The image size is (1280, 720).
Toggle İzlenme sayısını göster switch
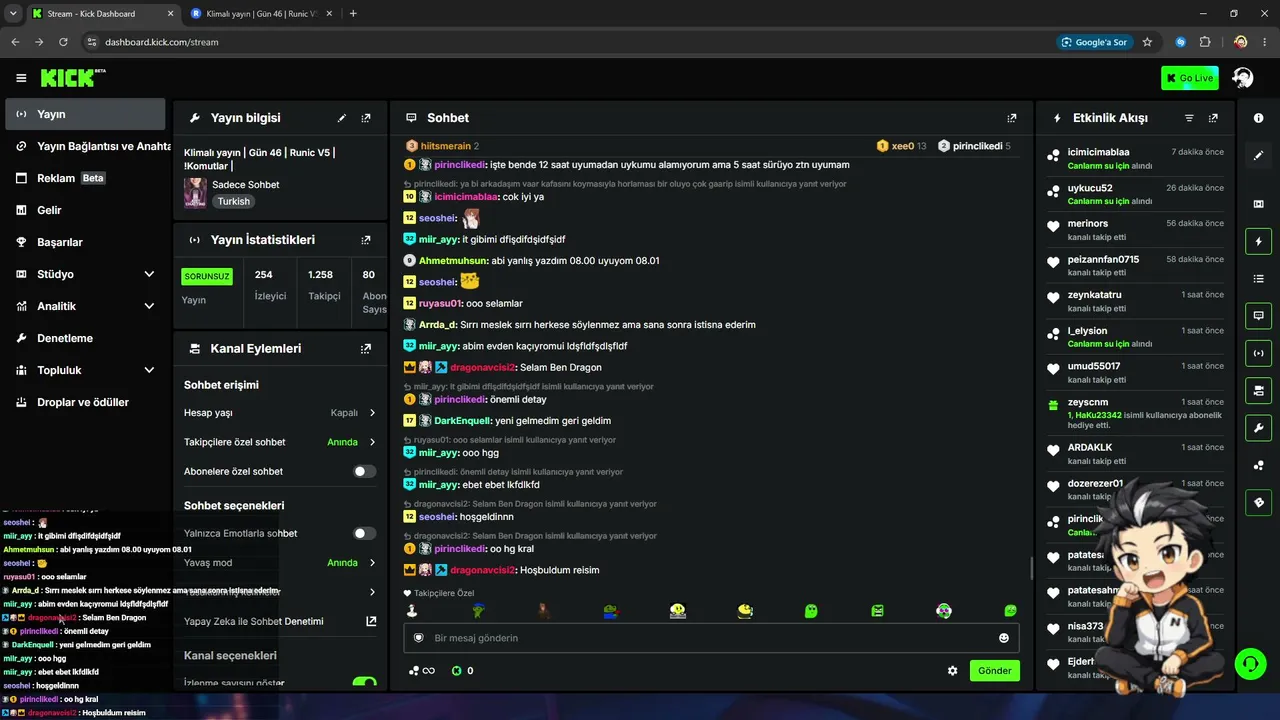365,683
